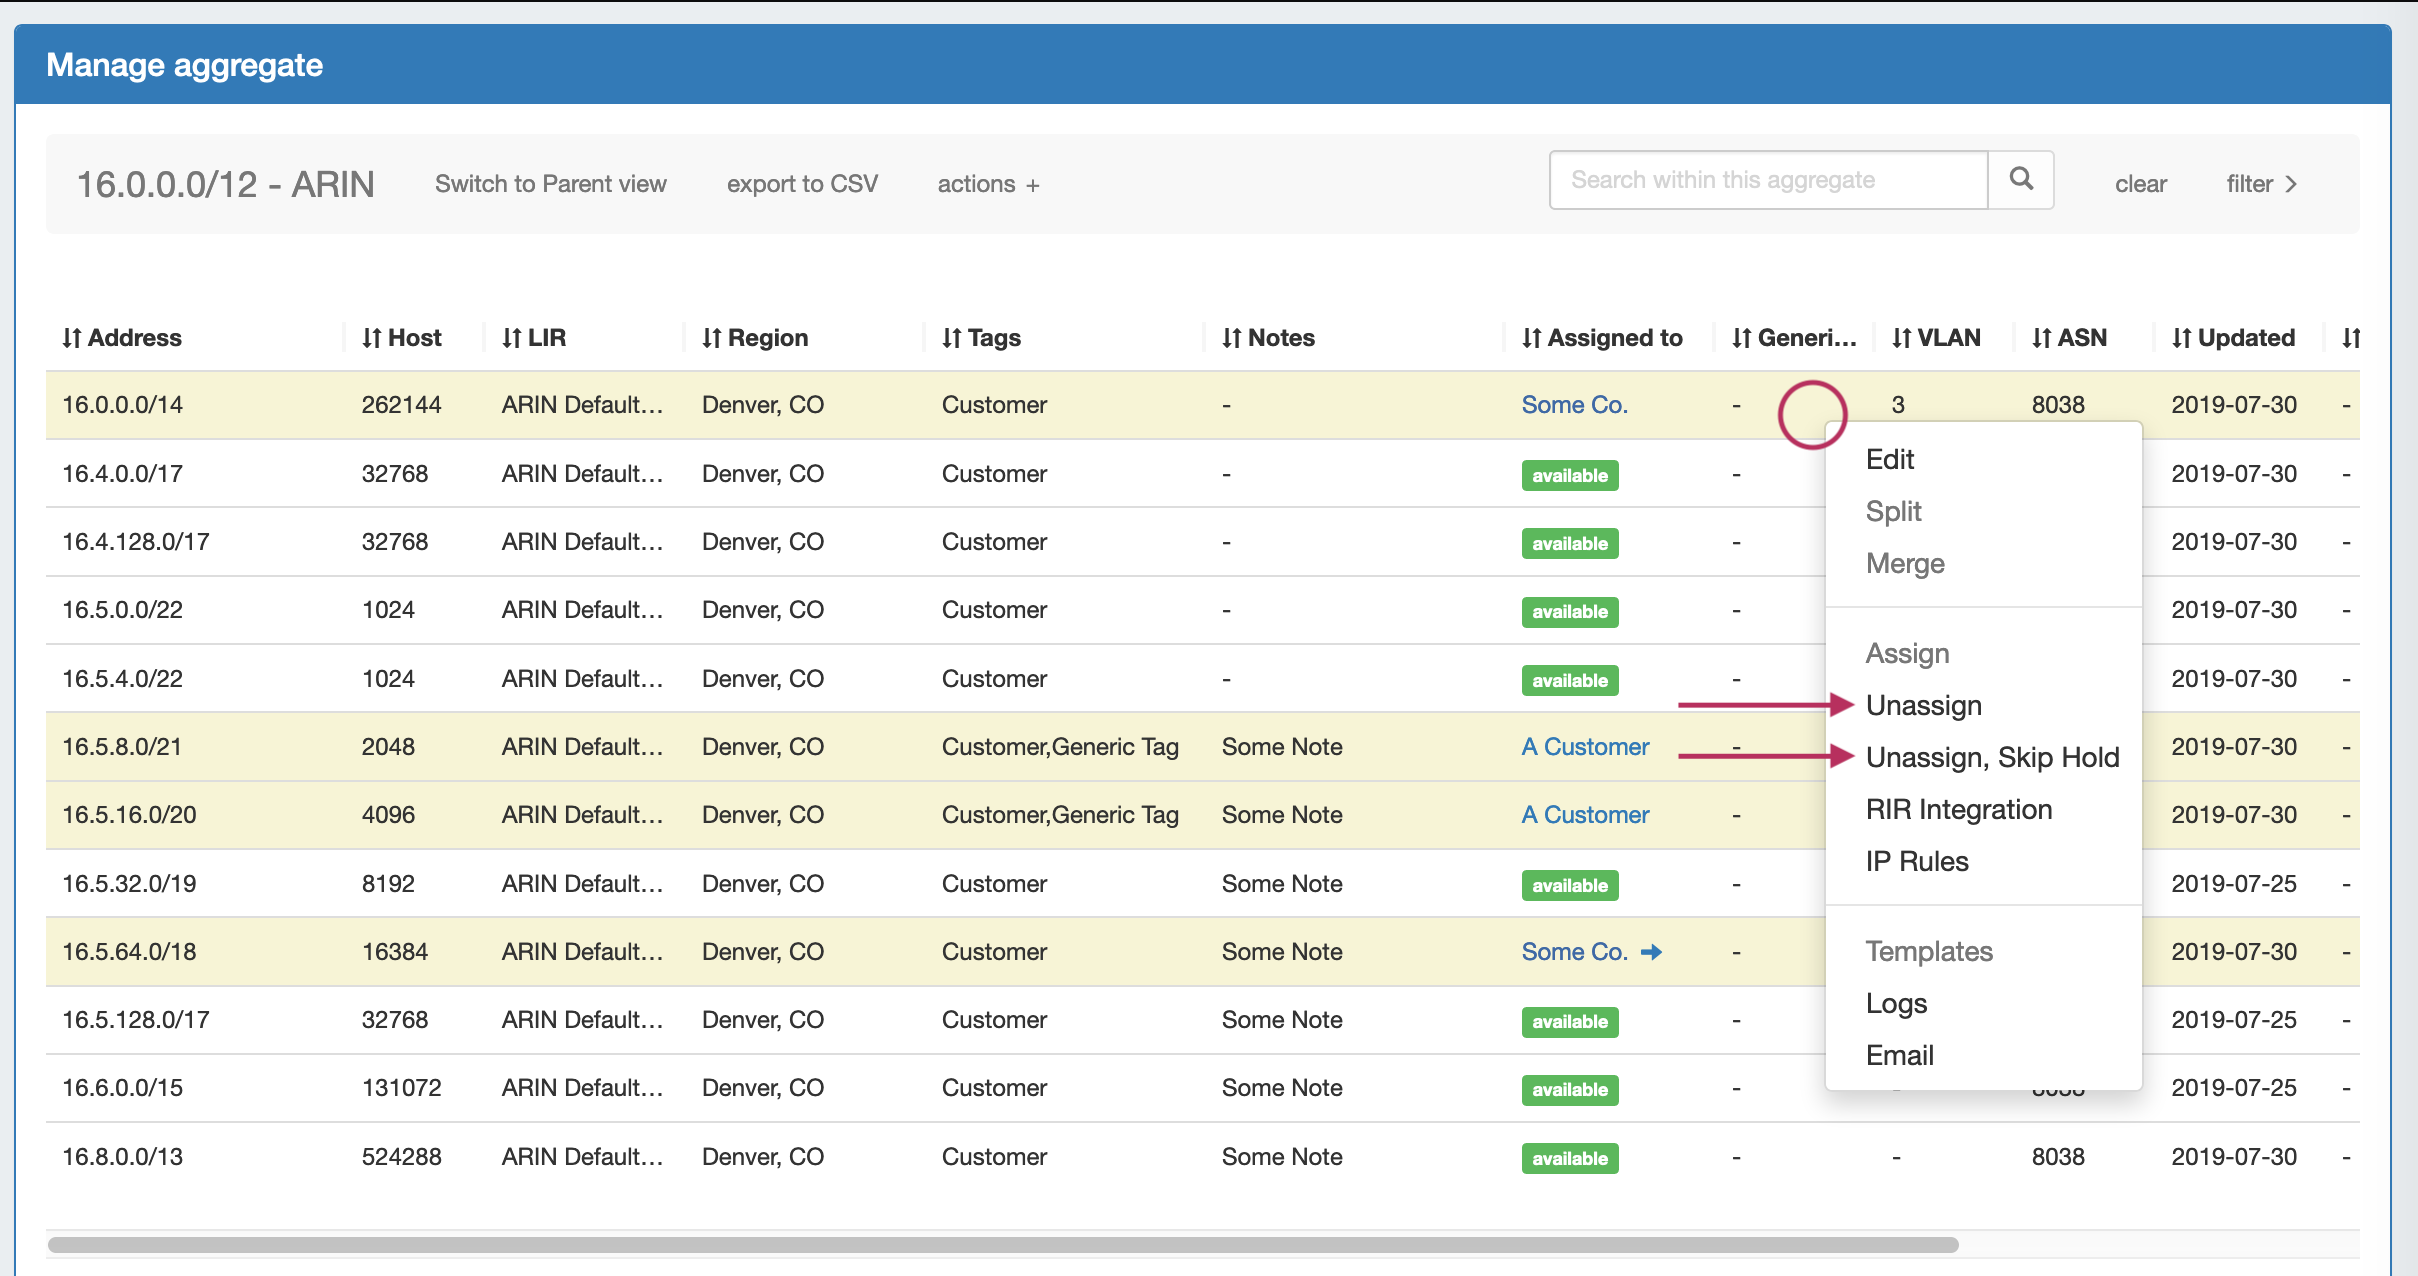Image resolution: width=2418 pixels, height=1276 pixels.
Task: Sort by Host column arrows
Action: (371, 338)
